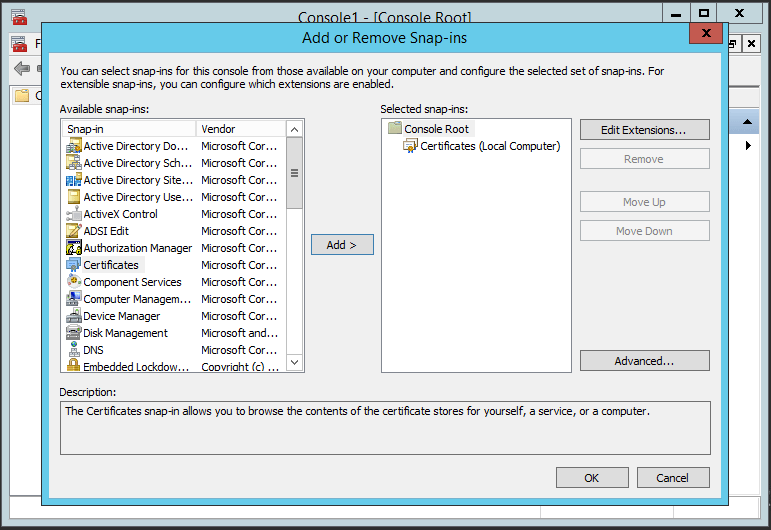Pick the Computer Management snap-in icon
Image resolution: width=771 pixels, height=530 pixels.
coord(73,299)
